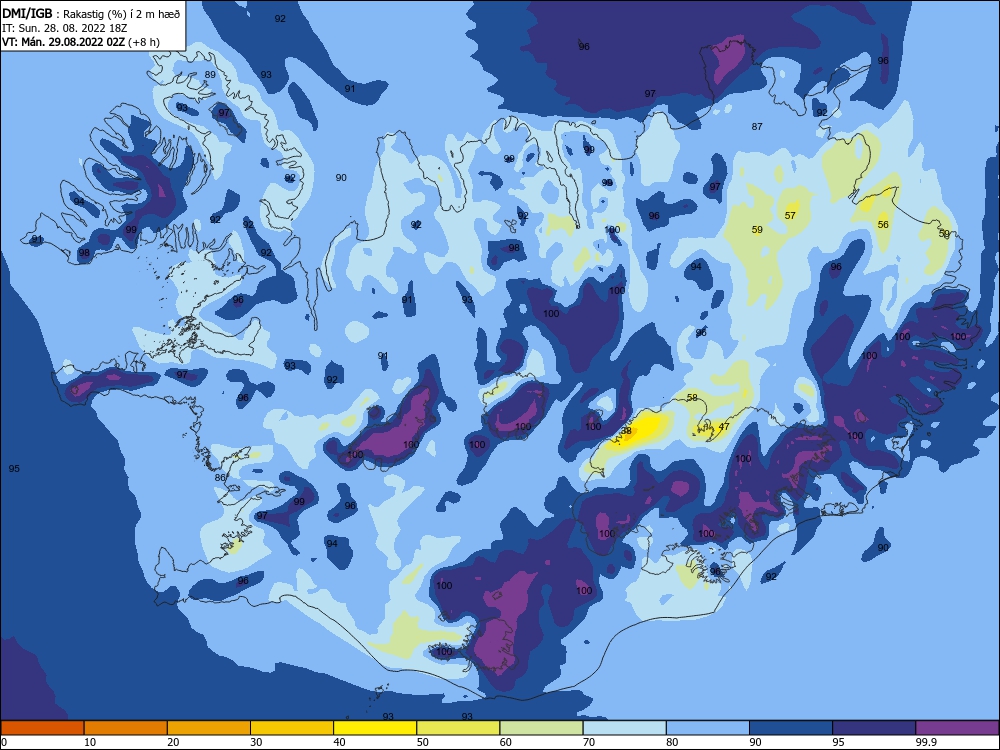Select the 'VT: Mán. 29.08.2022 02Z' line
This screenshot has height=750, width=1000.
click(x=64, y=42)
